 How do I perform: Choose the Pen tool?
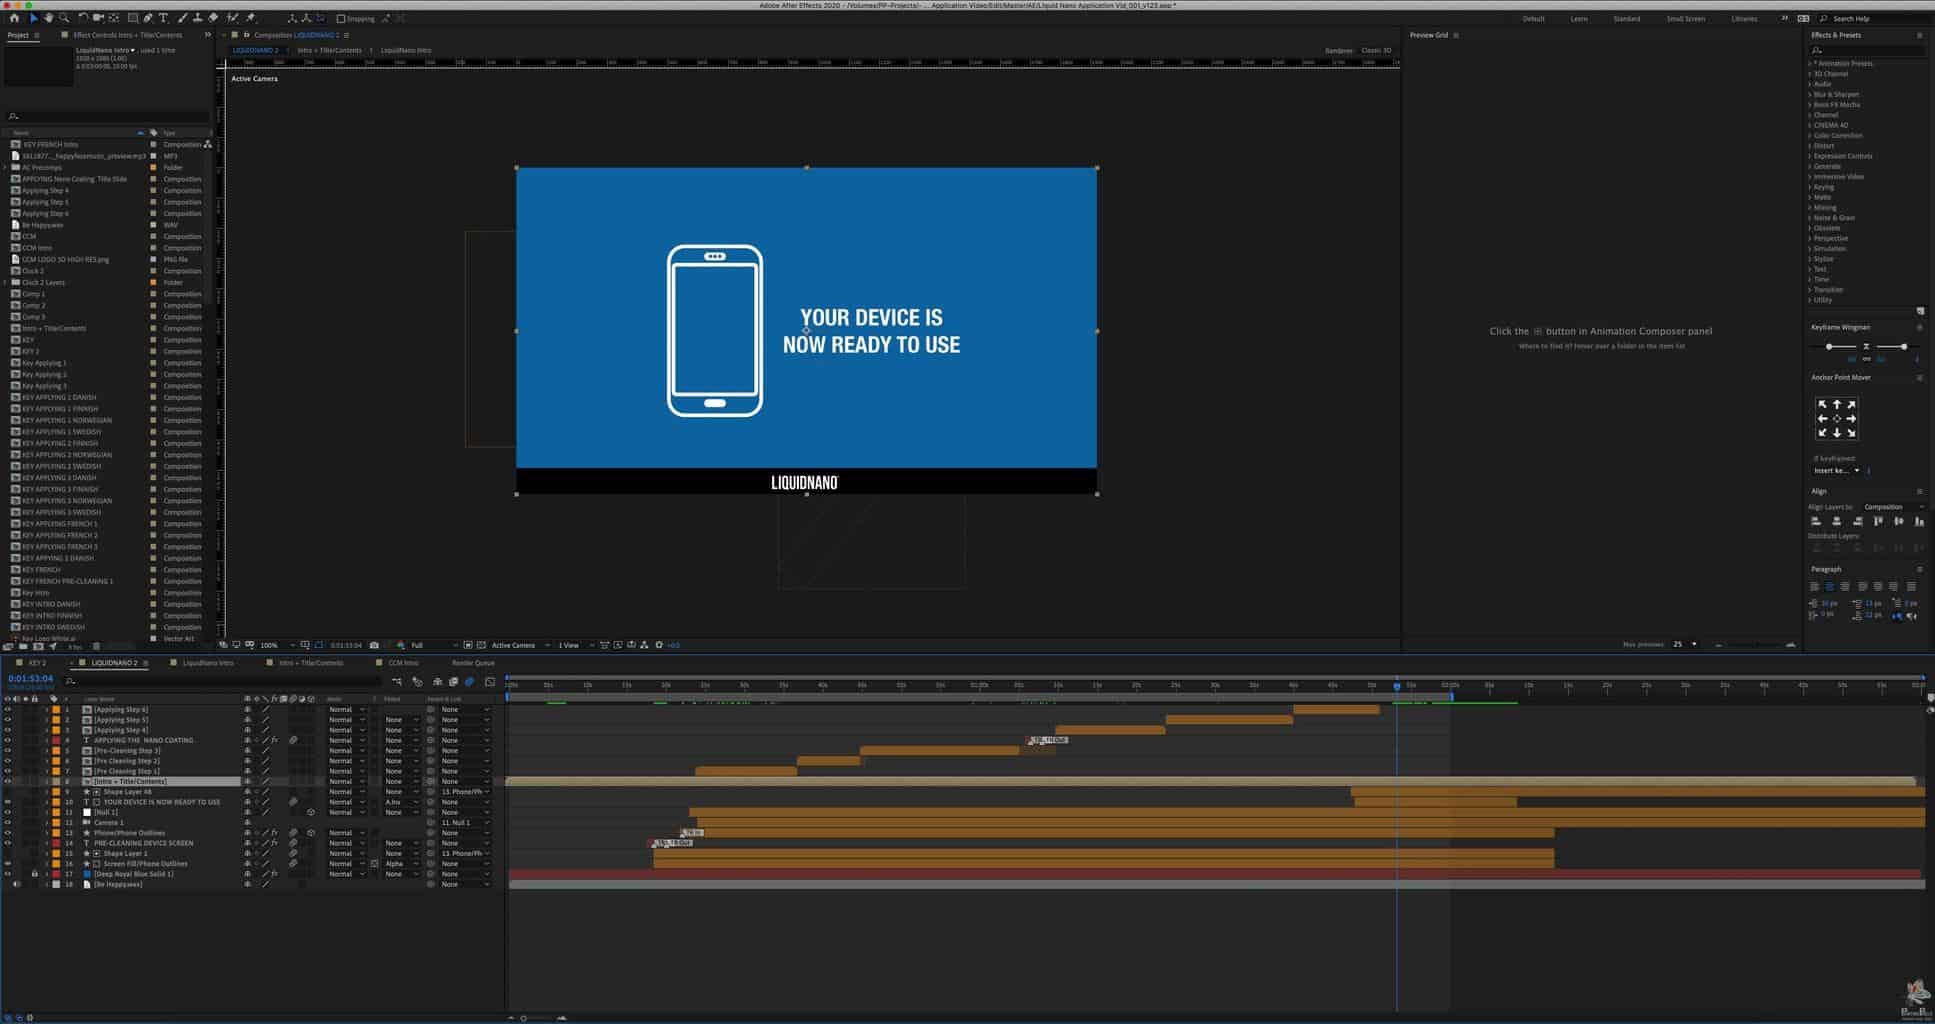point(148,18)
